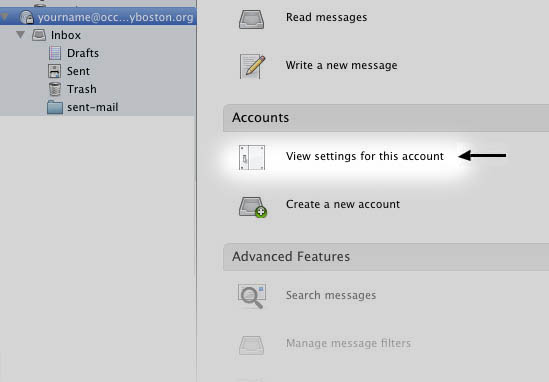Open Manage message filters link
The width and height of the screenshot is (549, 382).
point(348,343)
